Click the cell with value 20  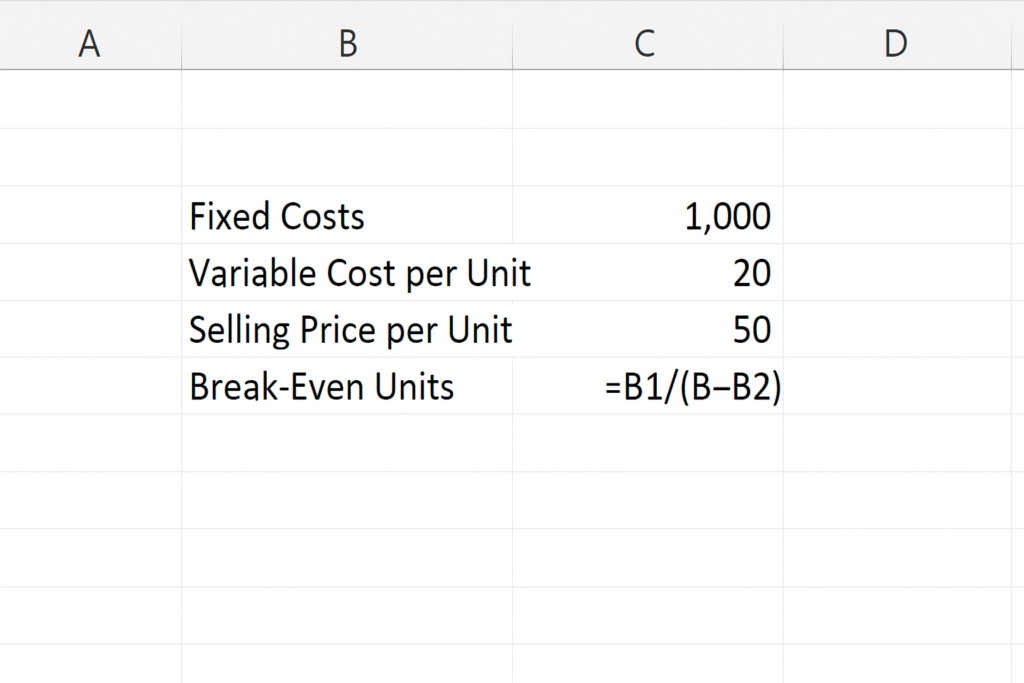click(647, 273)
